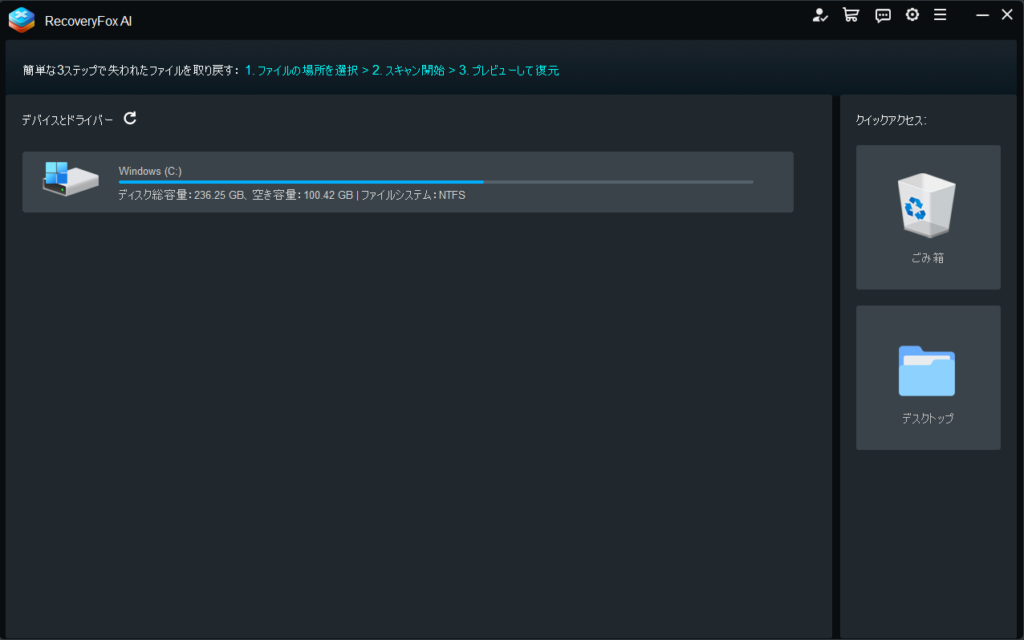1024x640 pixels.
Task: Click the ディスク総容量 details text
Action: [x=291, y=195]
